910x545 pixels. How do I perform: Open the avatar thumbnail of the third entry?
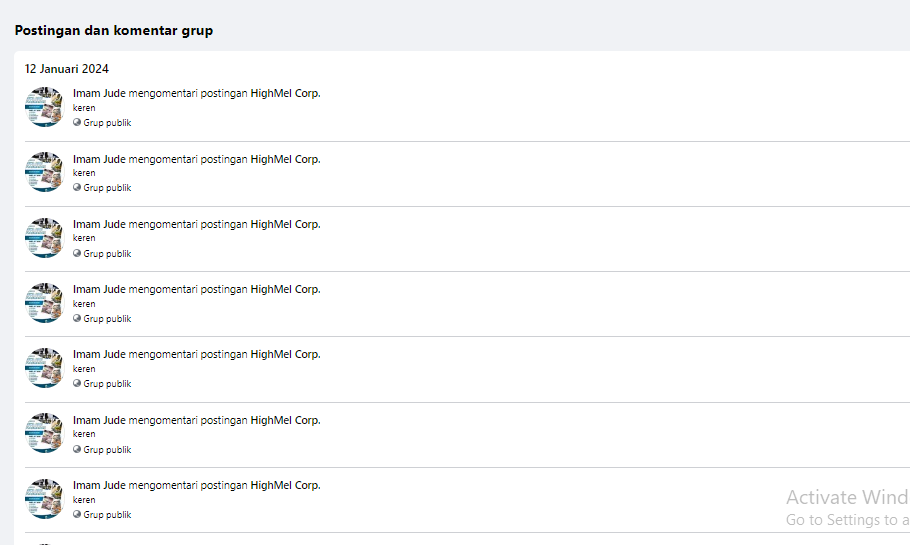coord(44,238)
